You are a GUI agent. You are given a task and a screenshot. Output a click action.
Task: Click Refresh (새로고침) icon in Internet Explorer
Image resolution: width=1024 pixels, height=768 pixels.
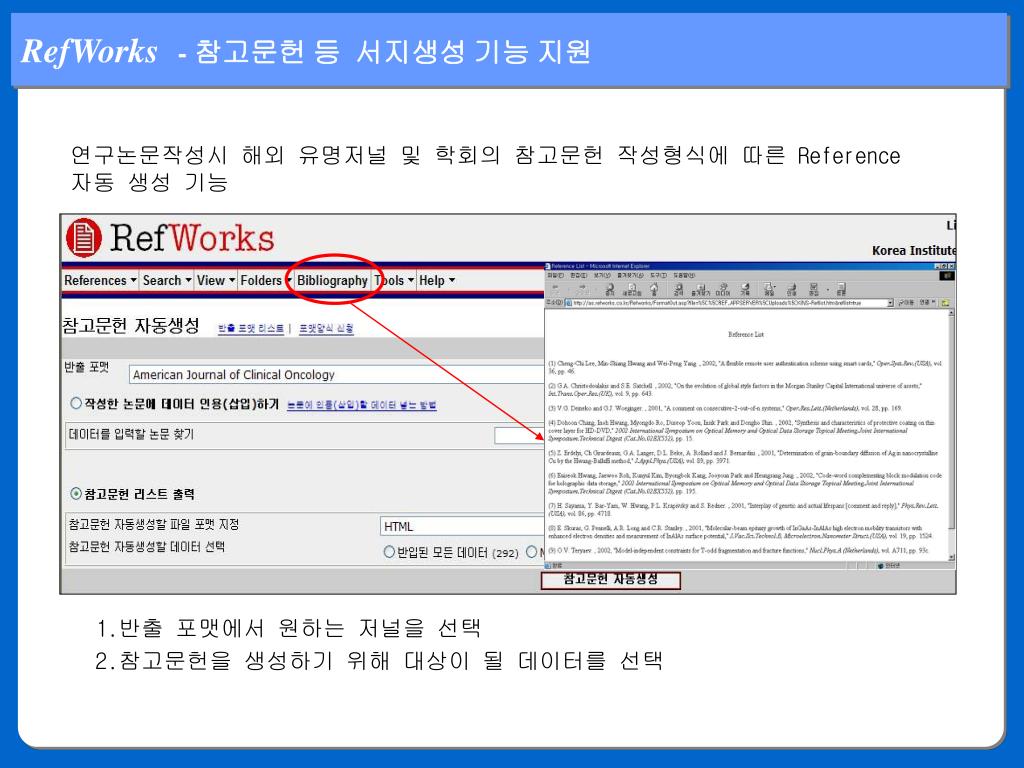tap(632, 289)
